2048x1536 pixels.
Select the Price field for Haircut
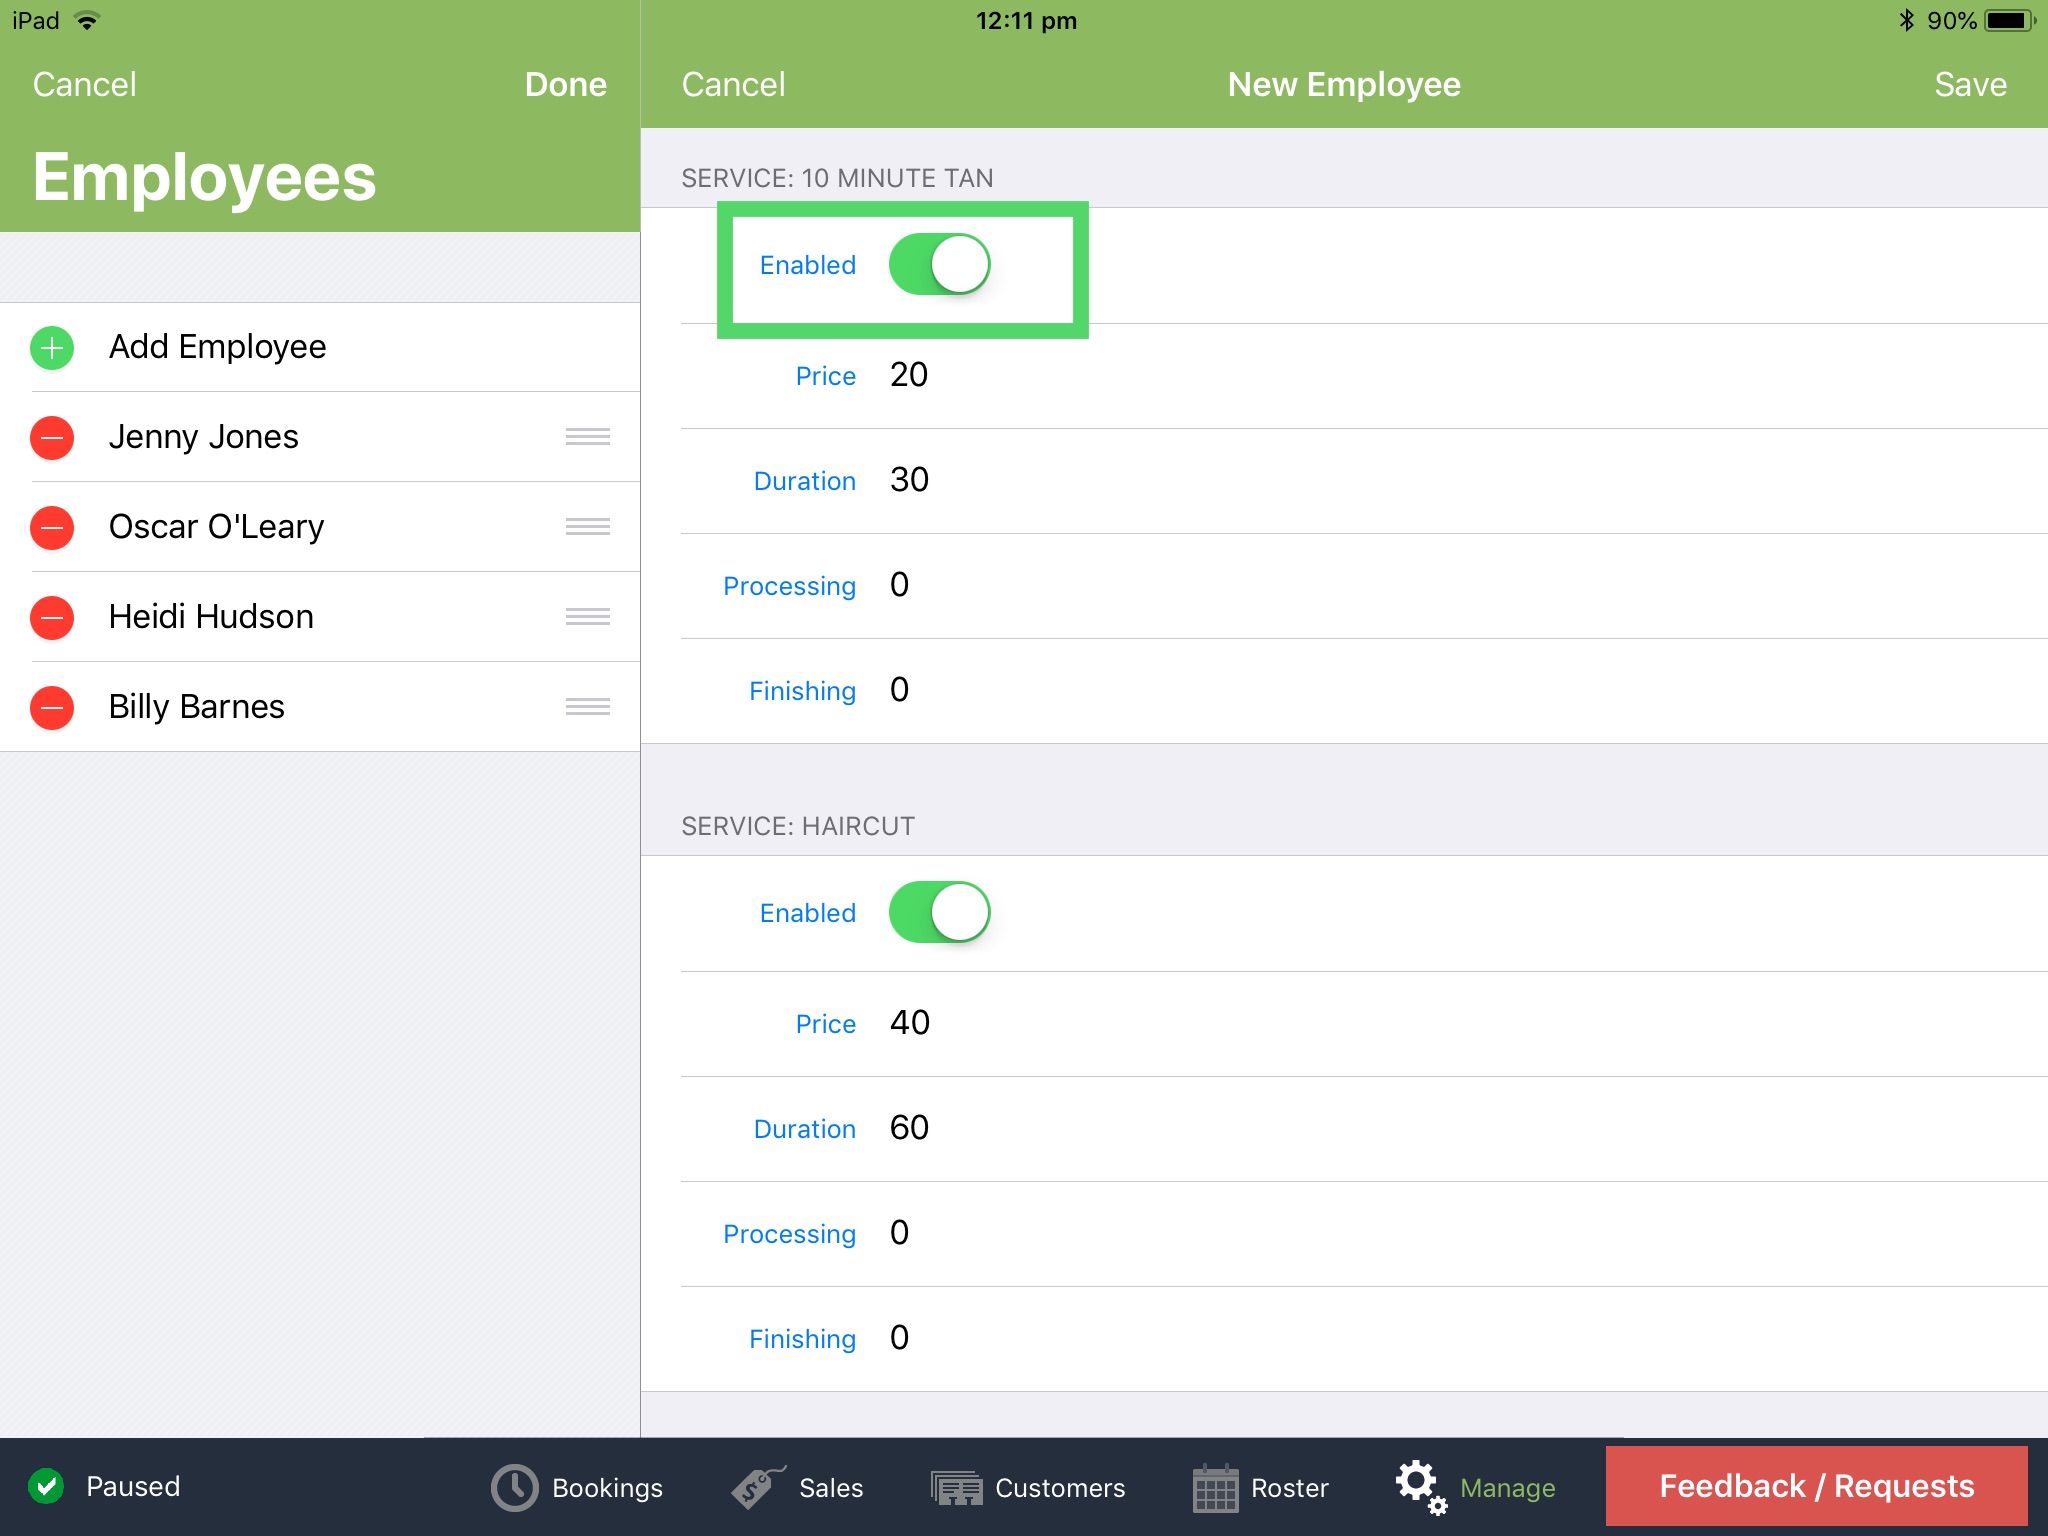pyautogui.click(x=909, y=1023)
